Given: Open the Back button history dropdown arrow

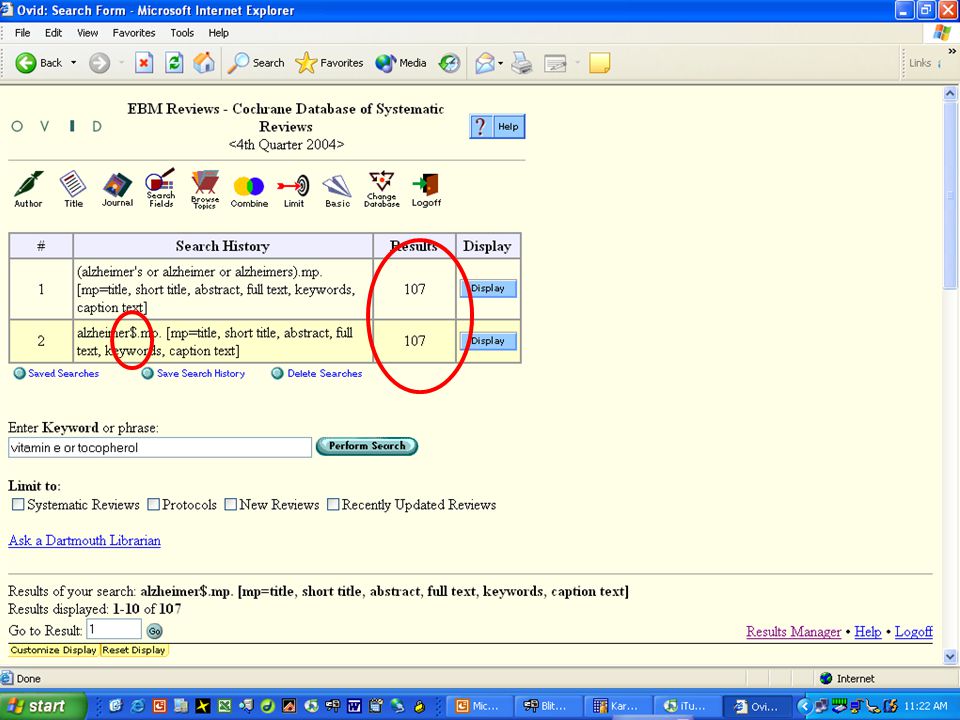Looking at the screenshot, I should 73,62.
